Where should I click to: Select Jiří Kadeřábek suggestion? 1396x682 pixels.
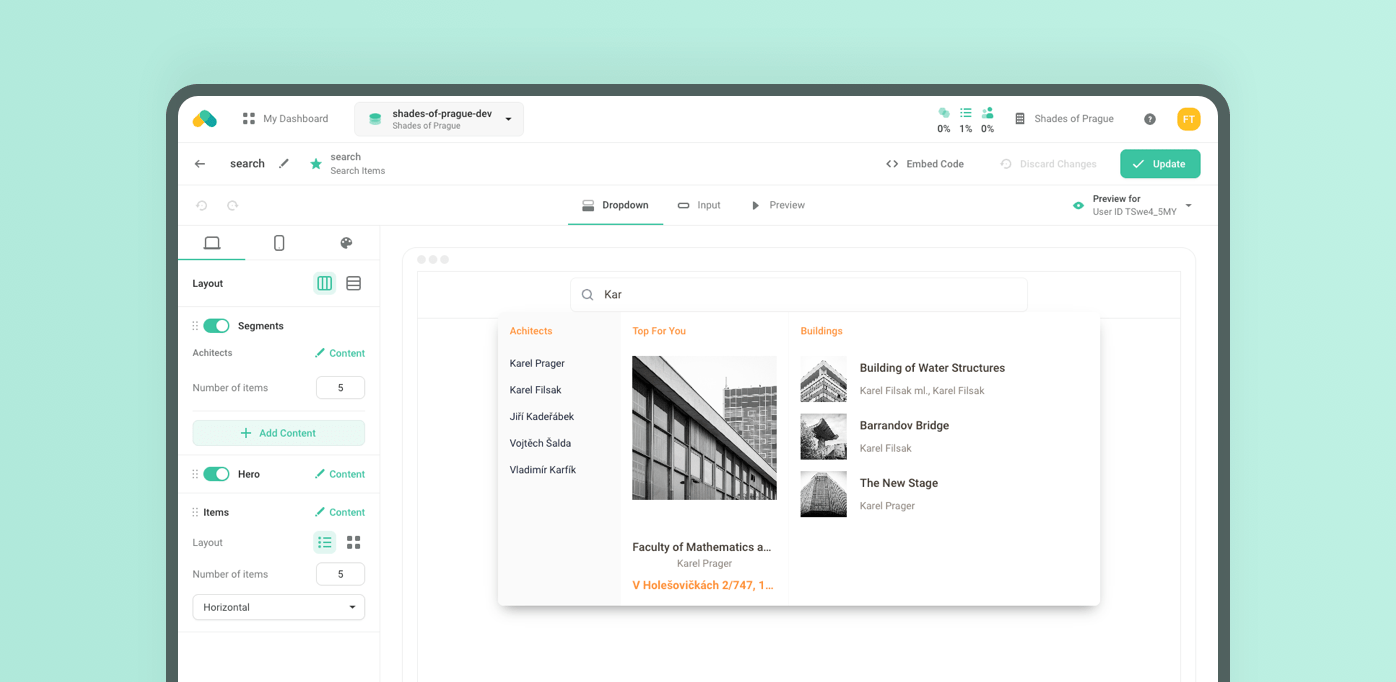click(x=542, y=417)
